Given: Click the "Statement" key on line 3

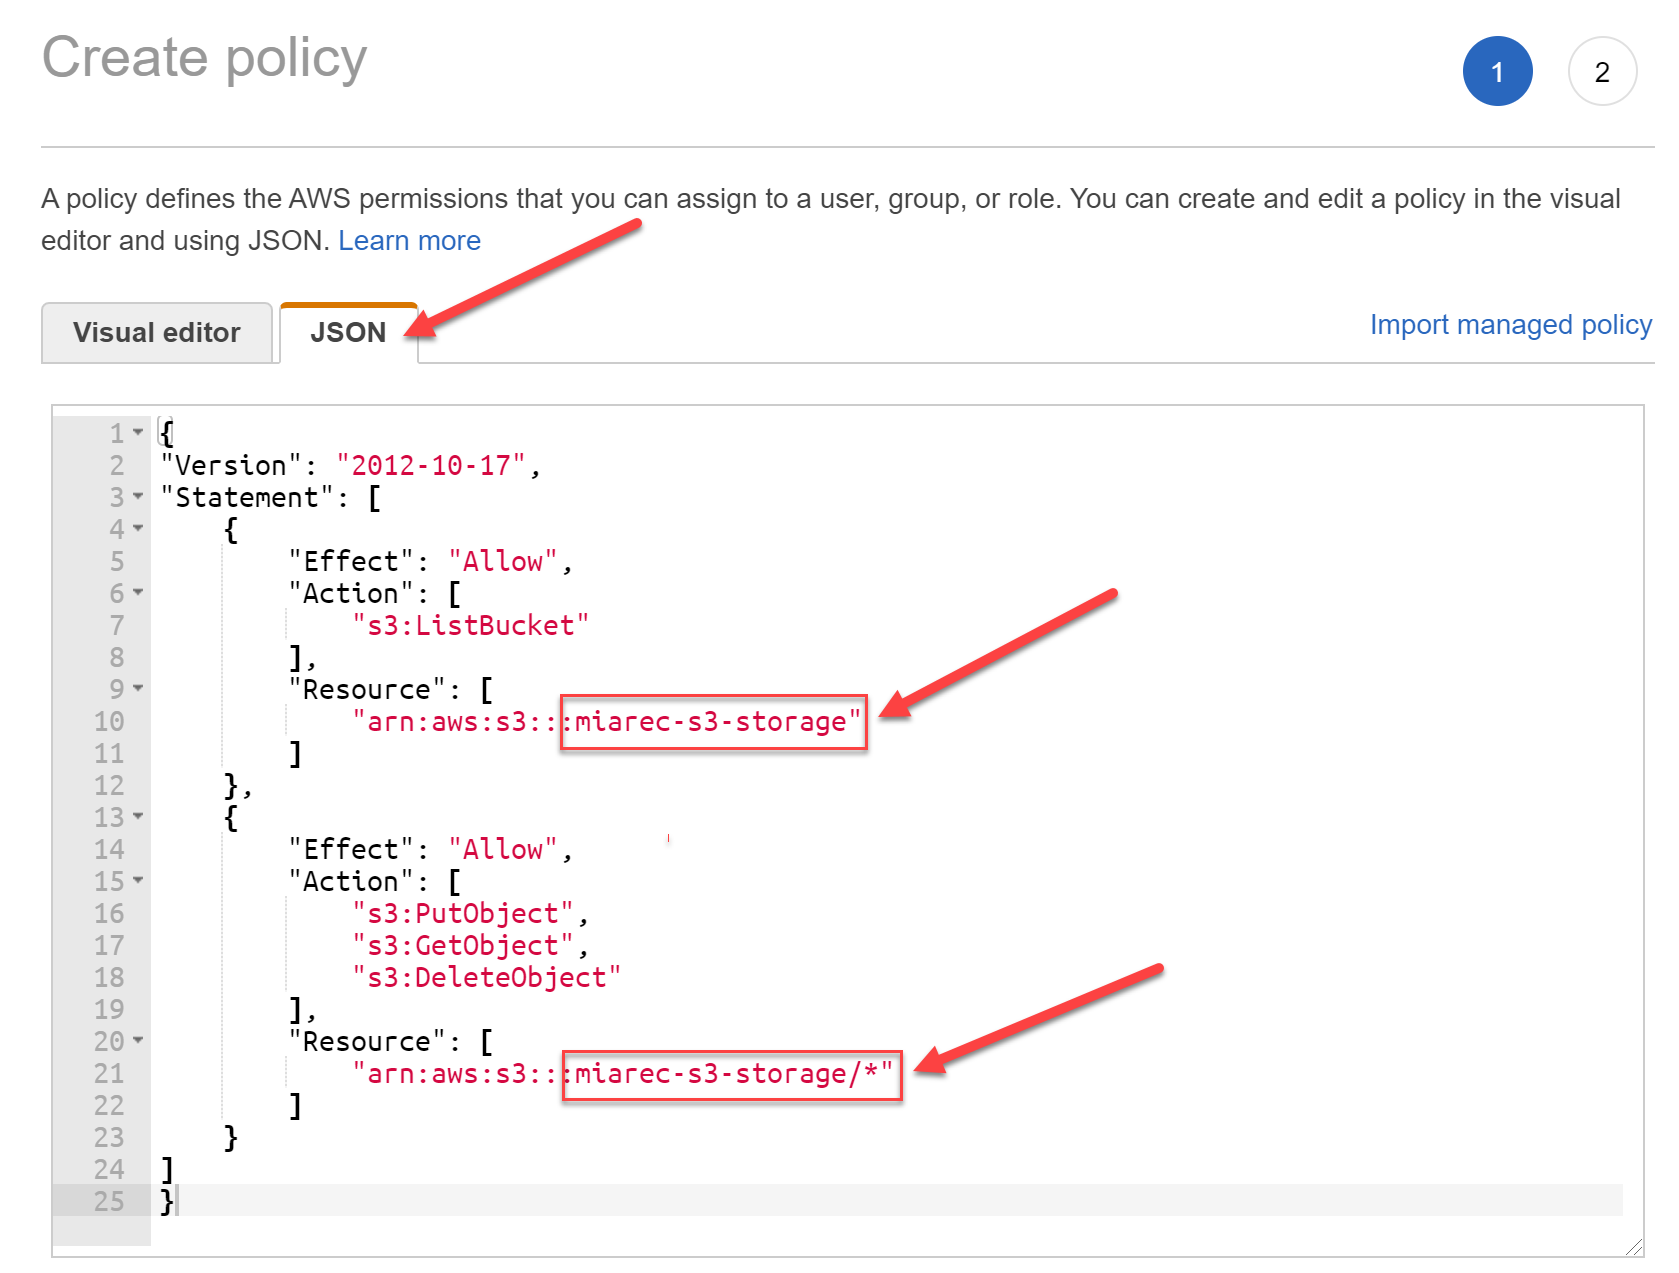Looking at the screenshot, I should click(x=247, y=497).
